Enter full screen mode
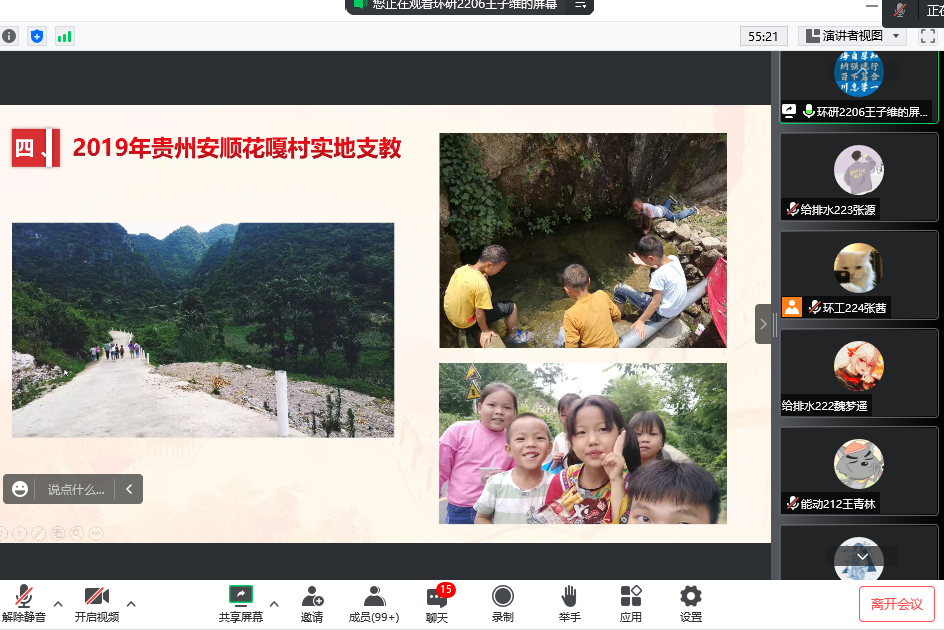Viewport: 944px width, 630px height. coord(927,36)
